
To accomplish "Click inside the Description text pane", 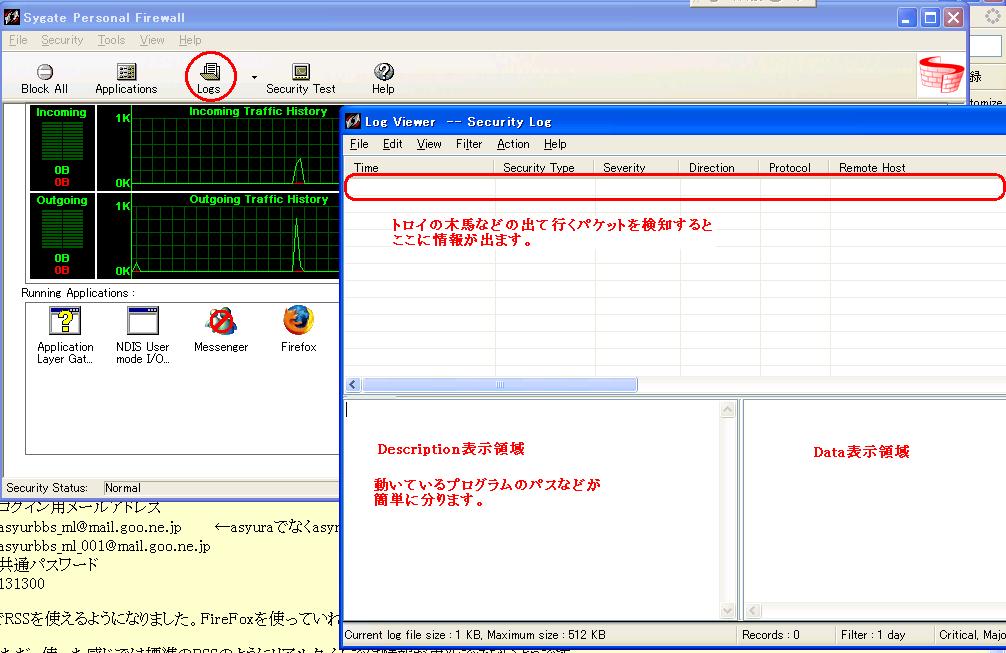I will tap(533, 509).
